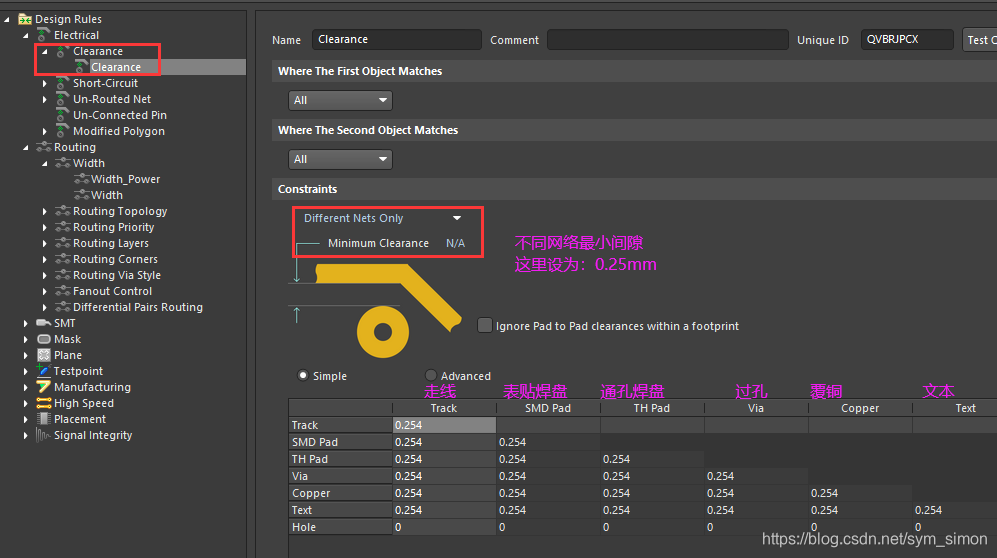Open the Different Nets Only dropdown

(x=383, y=218)
